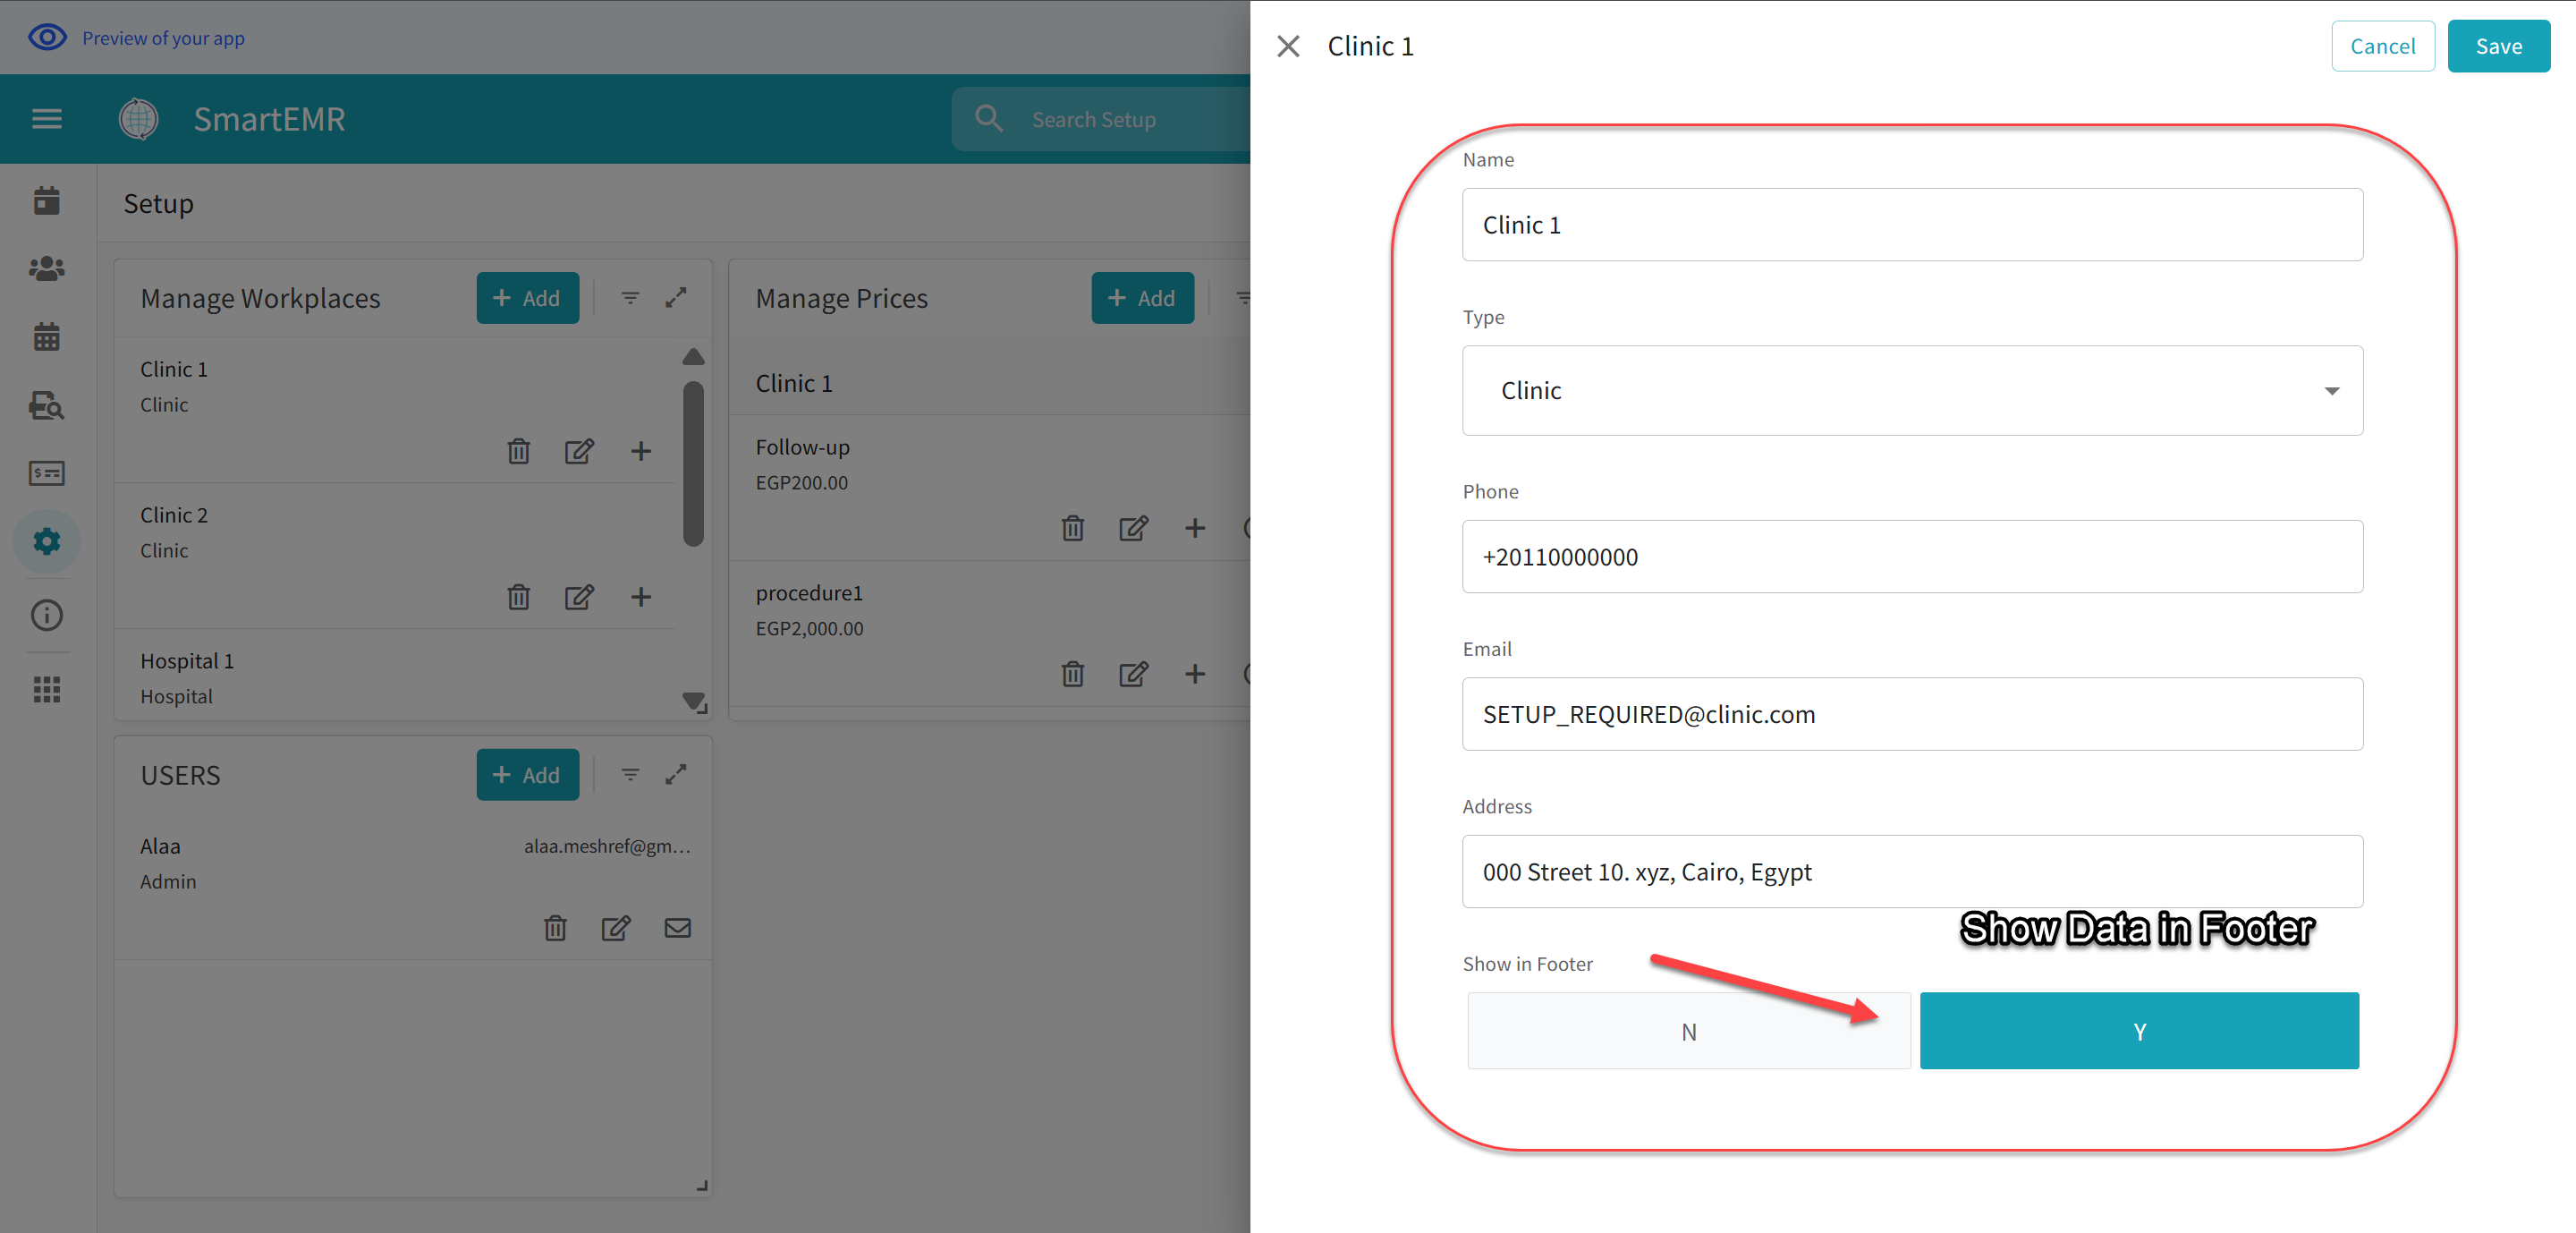Open the hamburger navigation menu

point(46,118)
